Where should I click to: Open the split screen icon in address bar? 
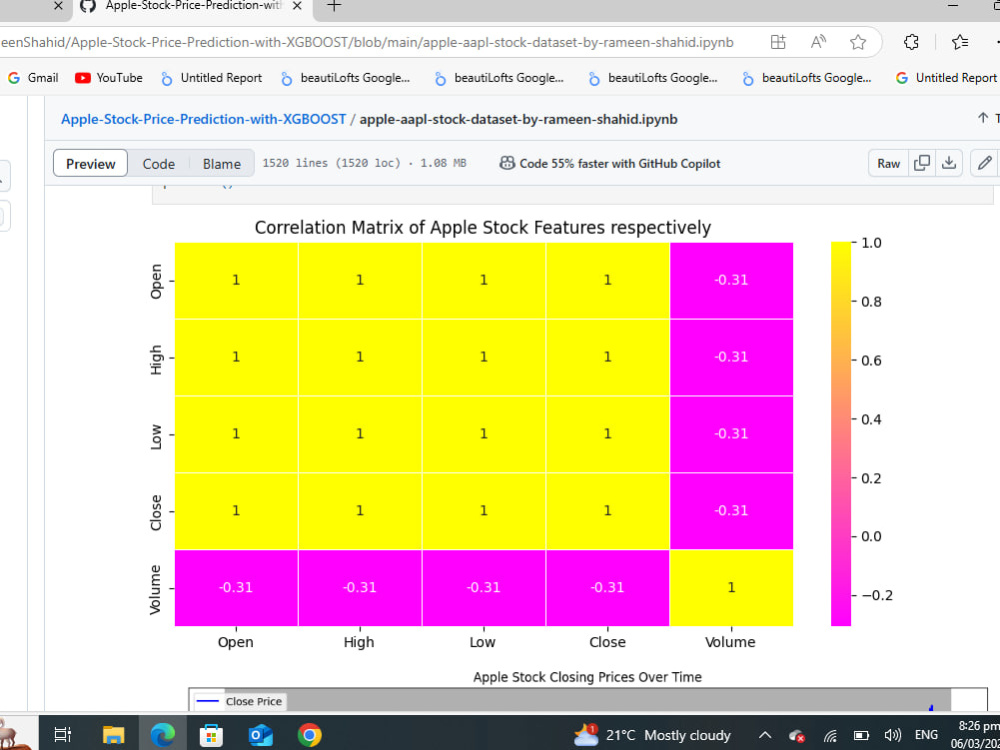pyautogui.click(x=778, y=42)
